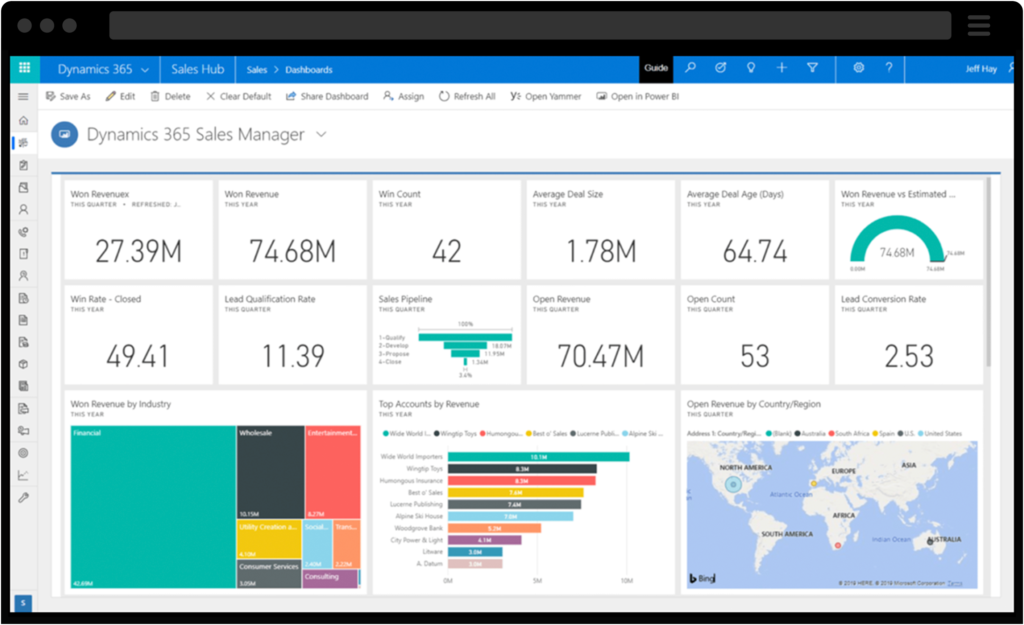Open the wrench icon in sidebar
Viewport: 1024px width, 625px height.
[24, 497]
